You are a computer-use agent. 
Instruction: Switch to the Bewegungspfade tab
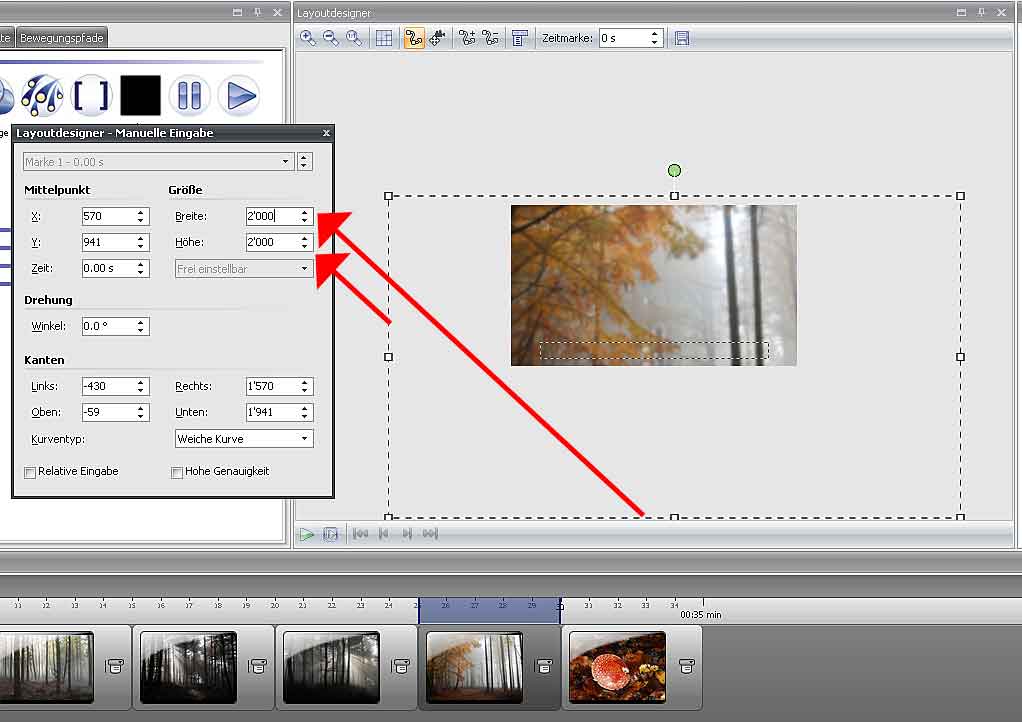61,38
